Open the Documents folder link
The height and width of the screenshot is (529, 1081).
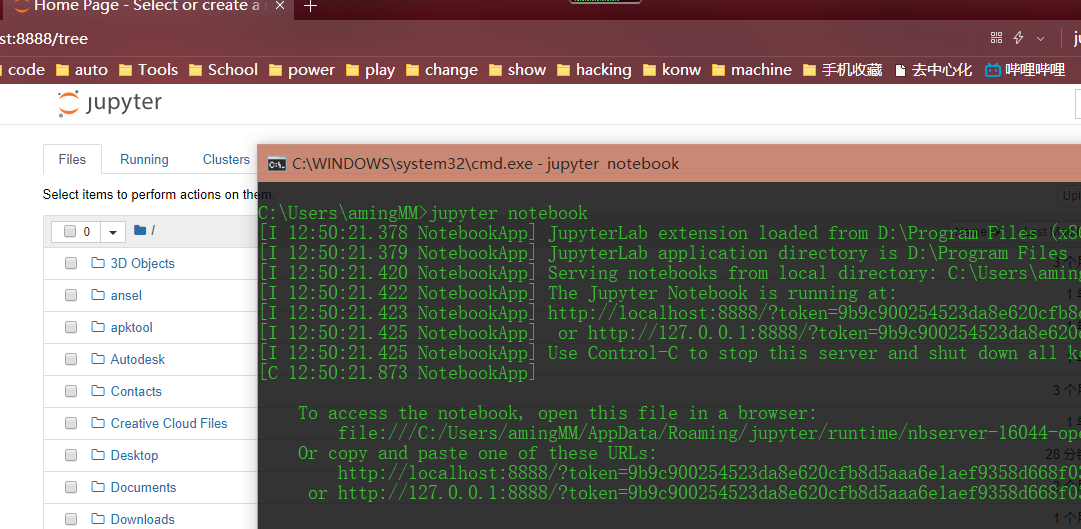point(143,487)
